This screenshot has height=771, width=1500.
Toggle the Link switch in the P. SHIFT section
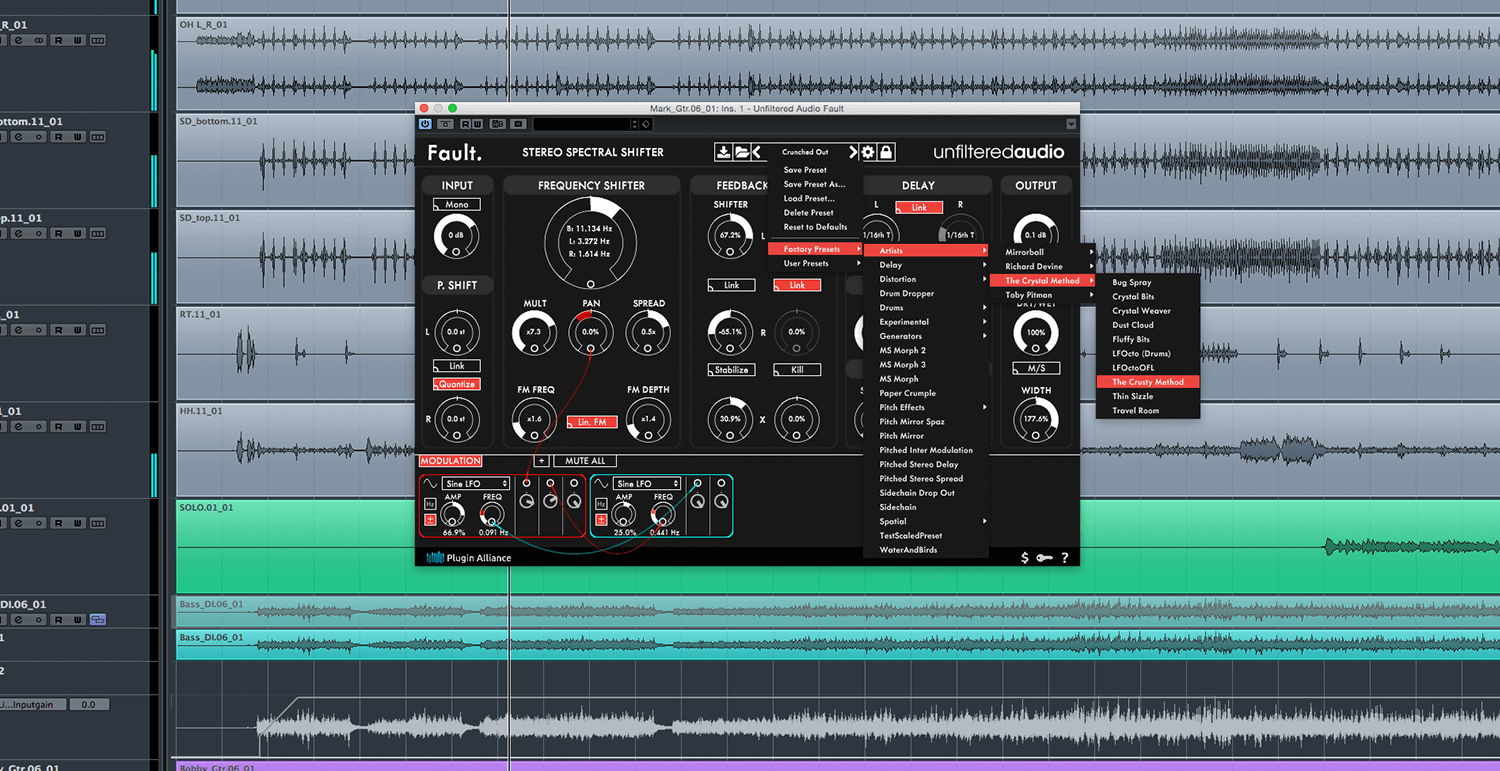(456, 366)
